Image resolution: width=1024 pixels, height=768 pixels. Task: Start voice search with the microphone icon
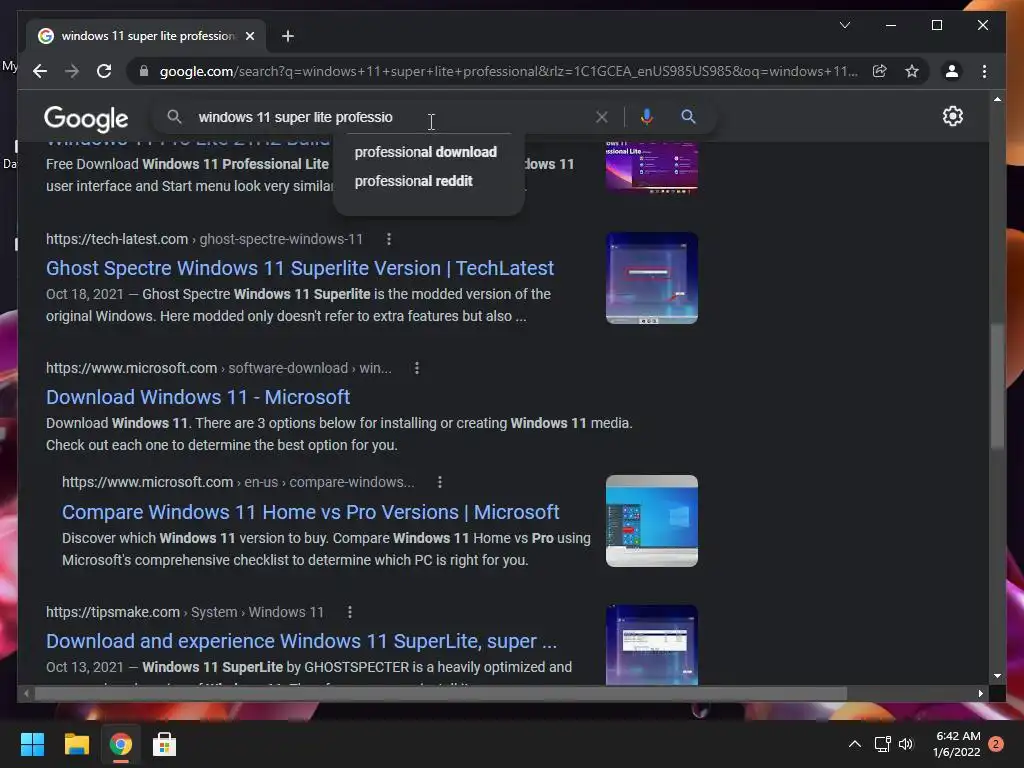[x=647, y=117]
